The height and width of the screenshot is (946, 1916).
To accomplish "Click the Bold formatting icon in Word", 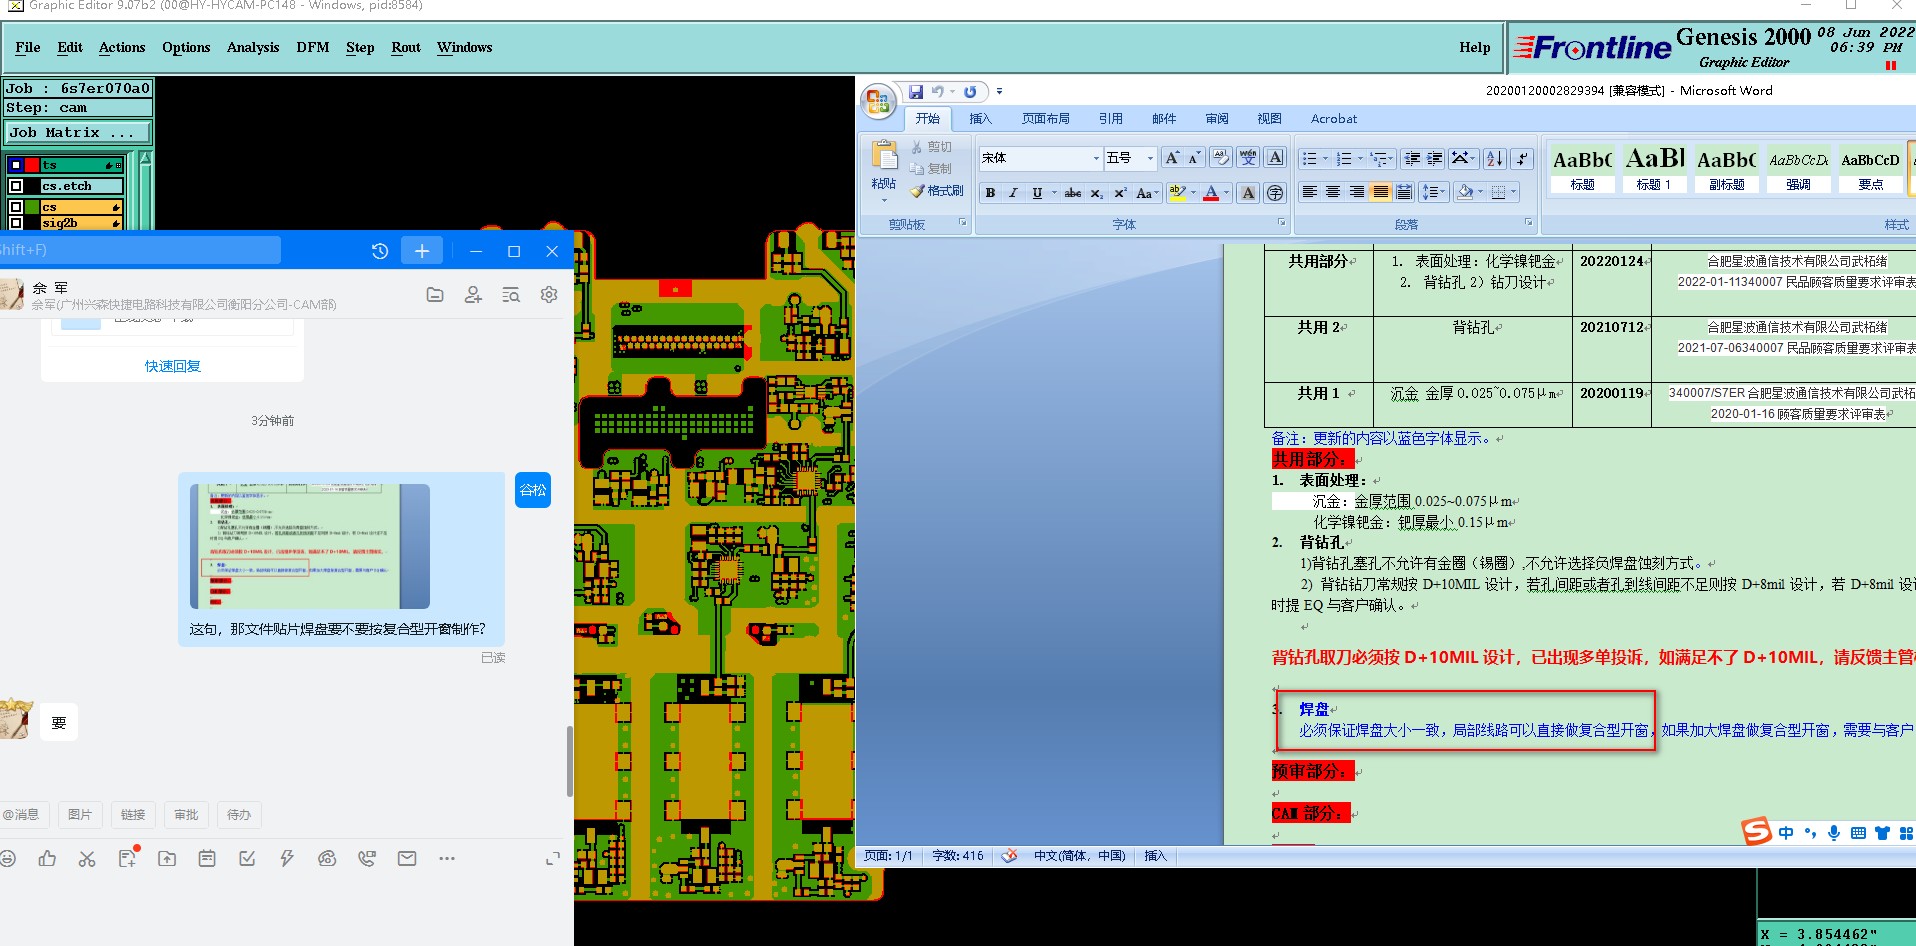I will [x=990, y=193].
